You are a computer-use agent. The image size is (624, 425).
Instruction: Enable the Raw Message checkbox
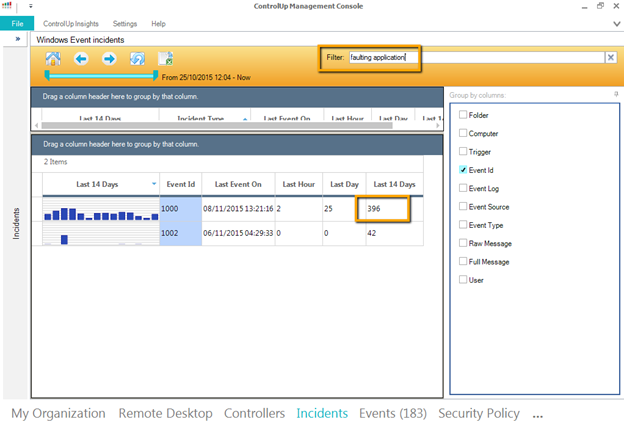click(463, 243)
